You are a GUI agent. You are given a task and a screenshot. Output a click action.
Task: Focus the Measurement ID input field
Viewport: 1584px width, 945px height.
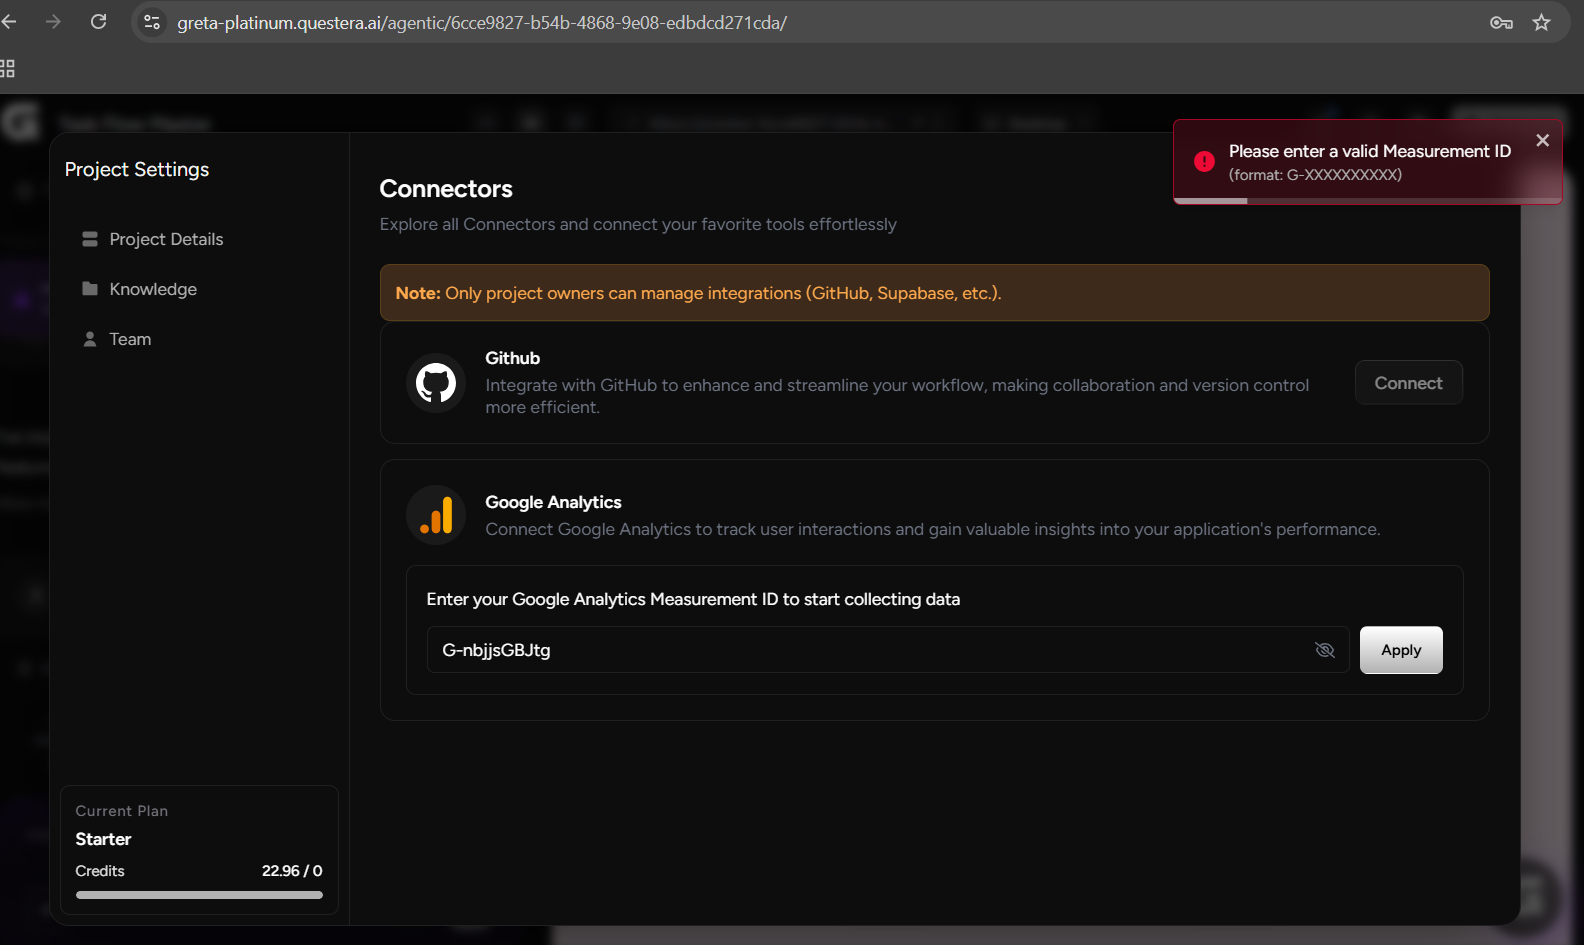(888, 650)
